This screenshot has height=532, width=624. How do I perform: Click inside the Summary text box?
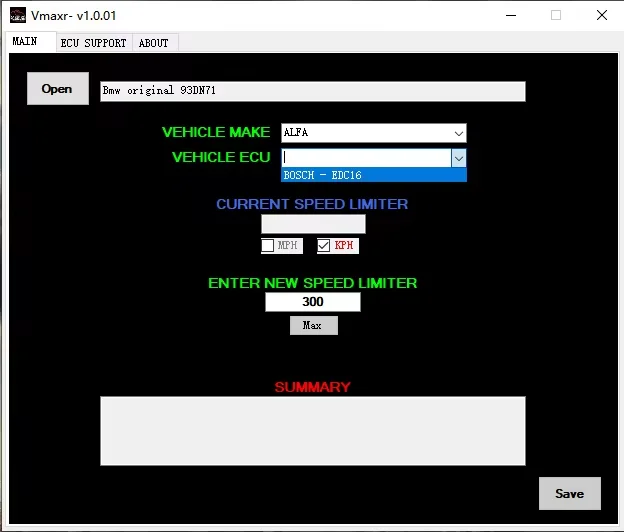point(312,430)
